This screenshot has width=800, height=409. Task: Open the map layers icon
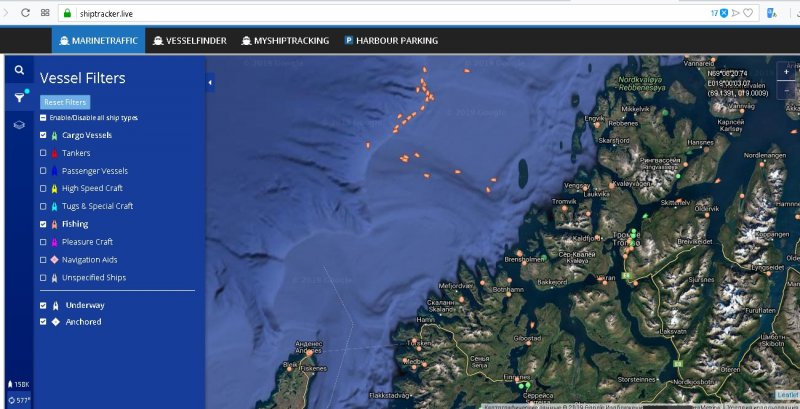click(x=19, y=125)
